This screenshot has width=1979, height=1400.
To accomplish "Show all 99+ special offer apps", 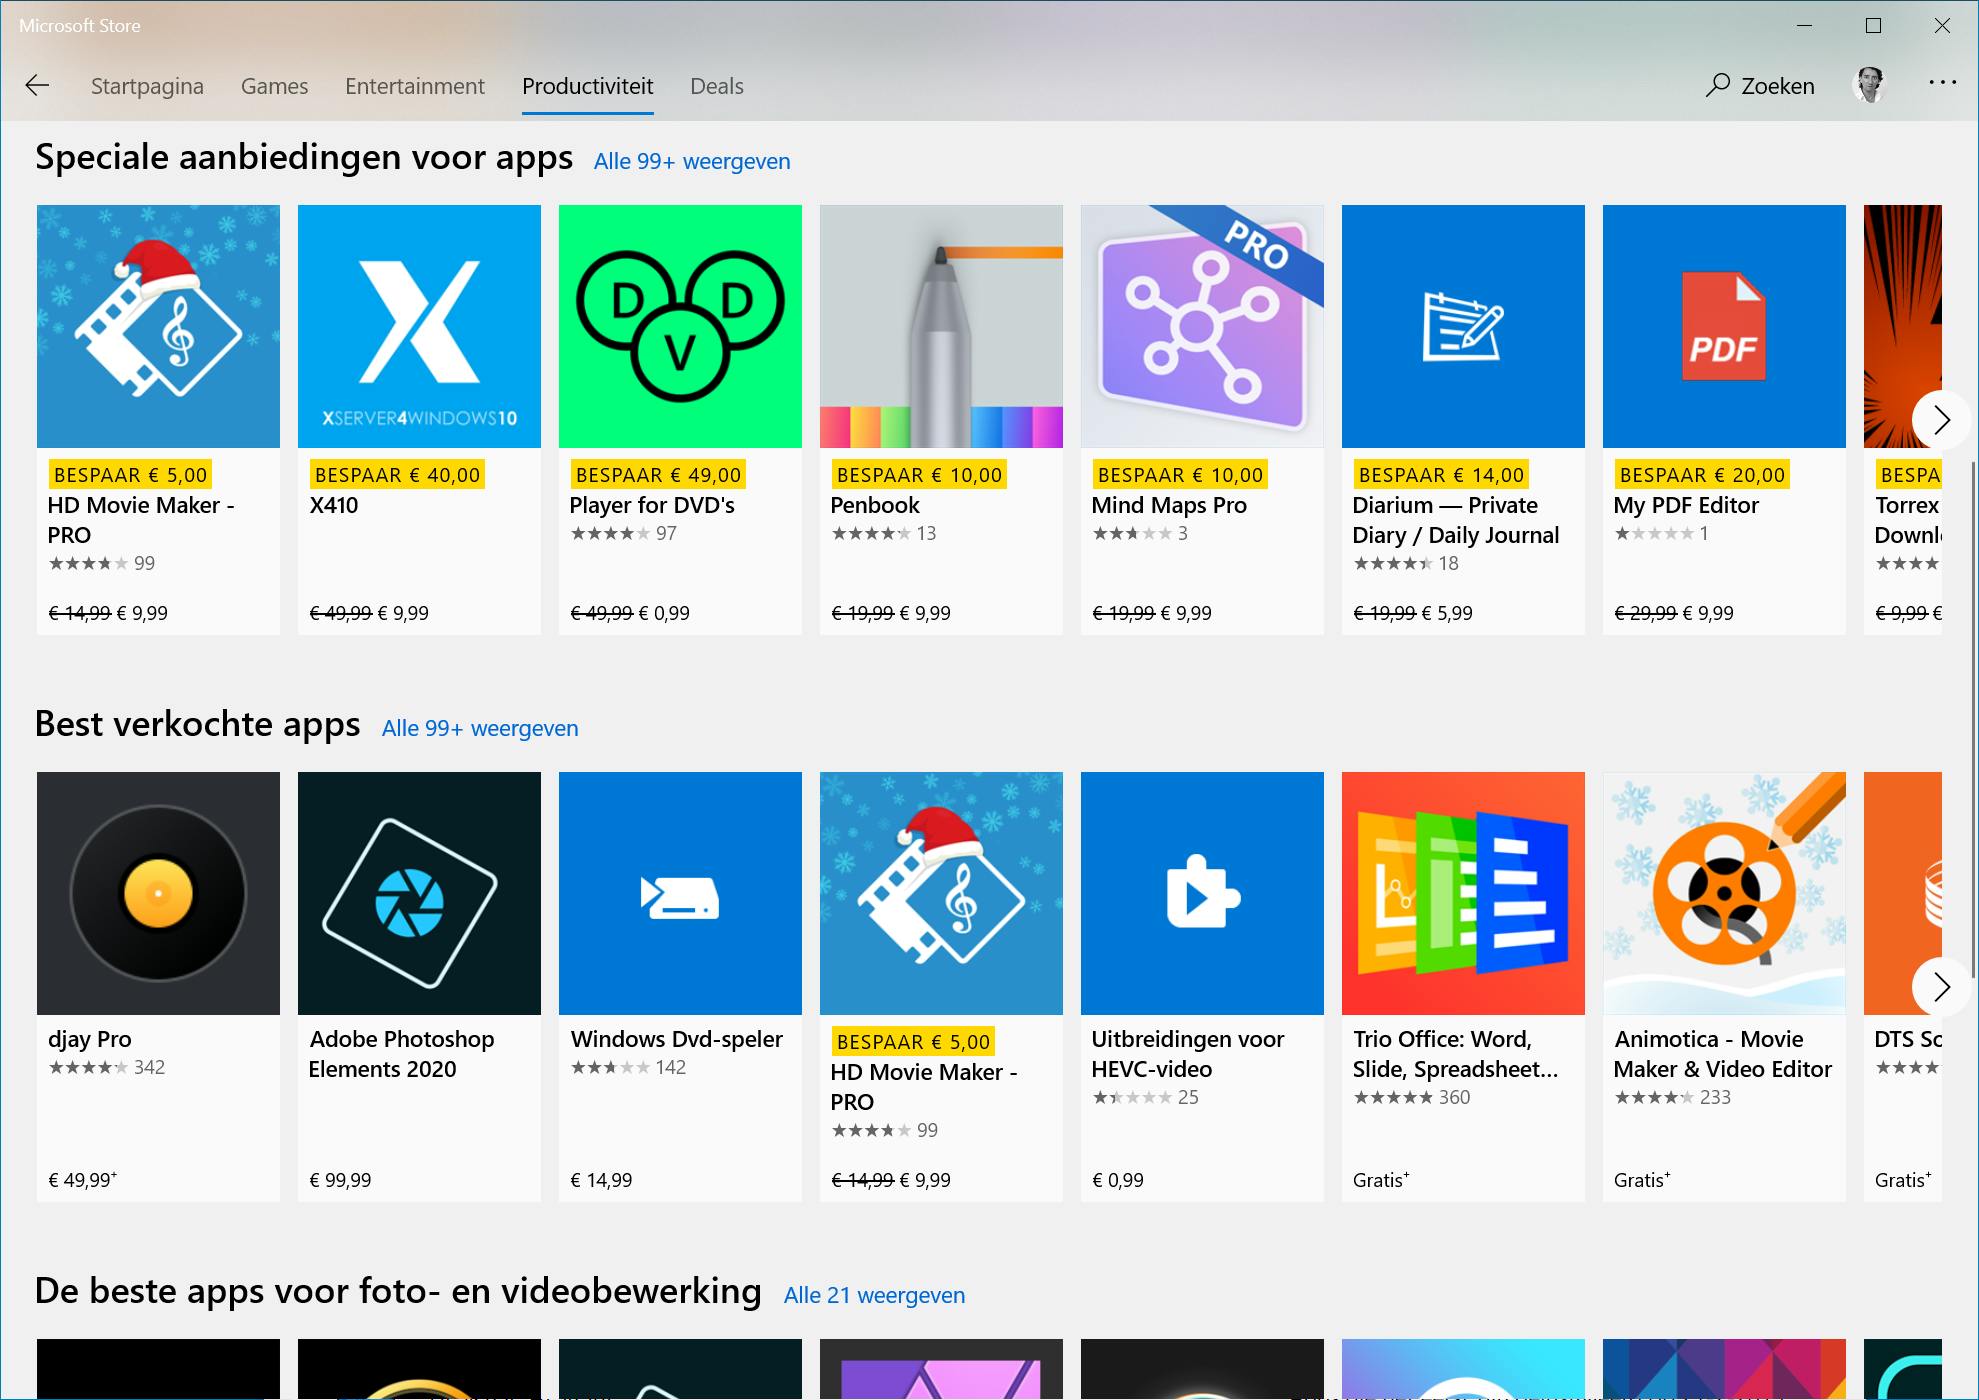I will 691,162.
